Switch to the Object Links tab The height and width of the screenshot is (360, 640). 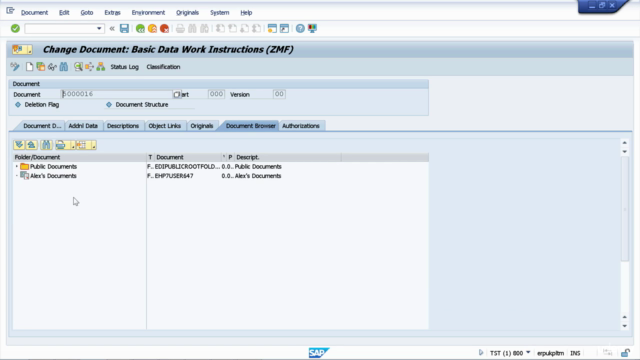click(164, 126)
